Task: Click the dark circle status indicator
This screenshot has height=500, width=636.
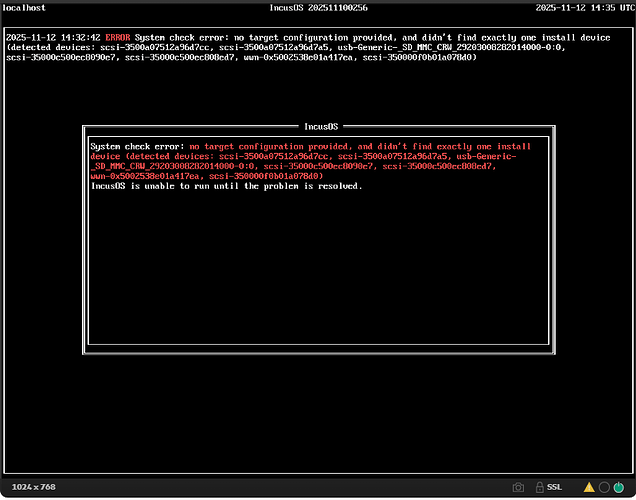Action: pyautogui.click(x=605, y=487)
